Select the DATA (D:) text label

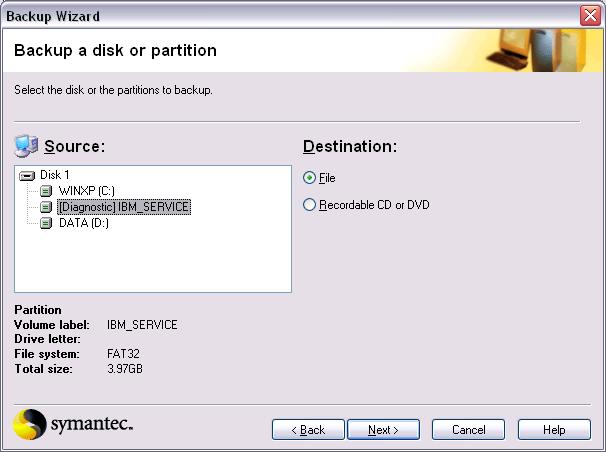tap(83, 223)
